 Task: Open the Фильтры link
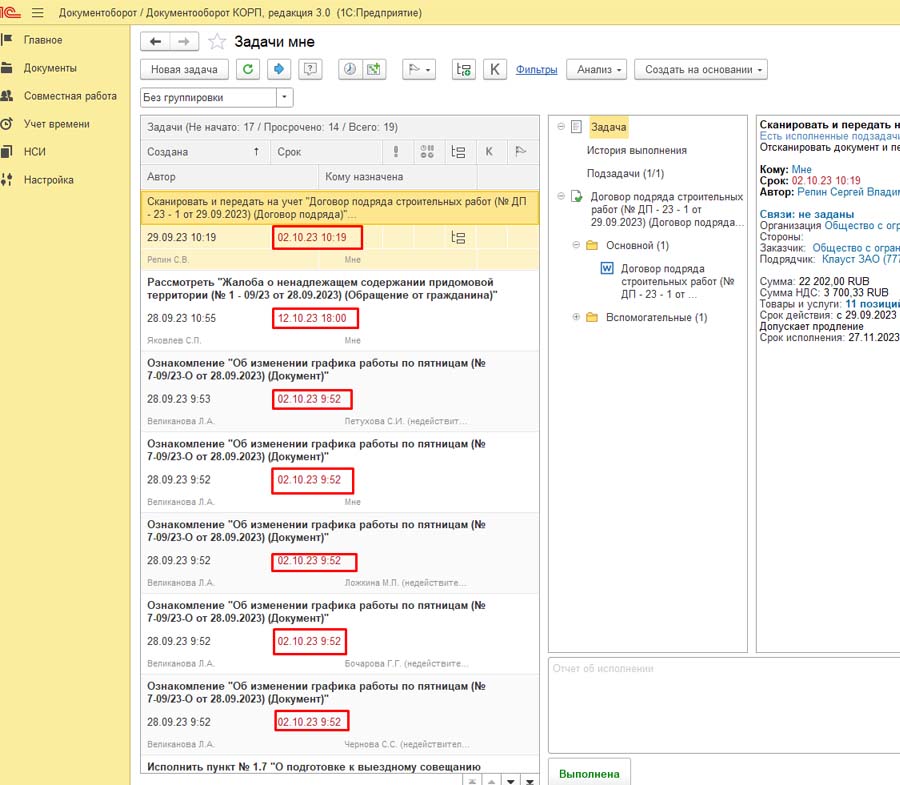(x=537, y=69)
